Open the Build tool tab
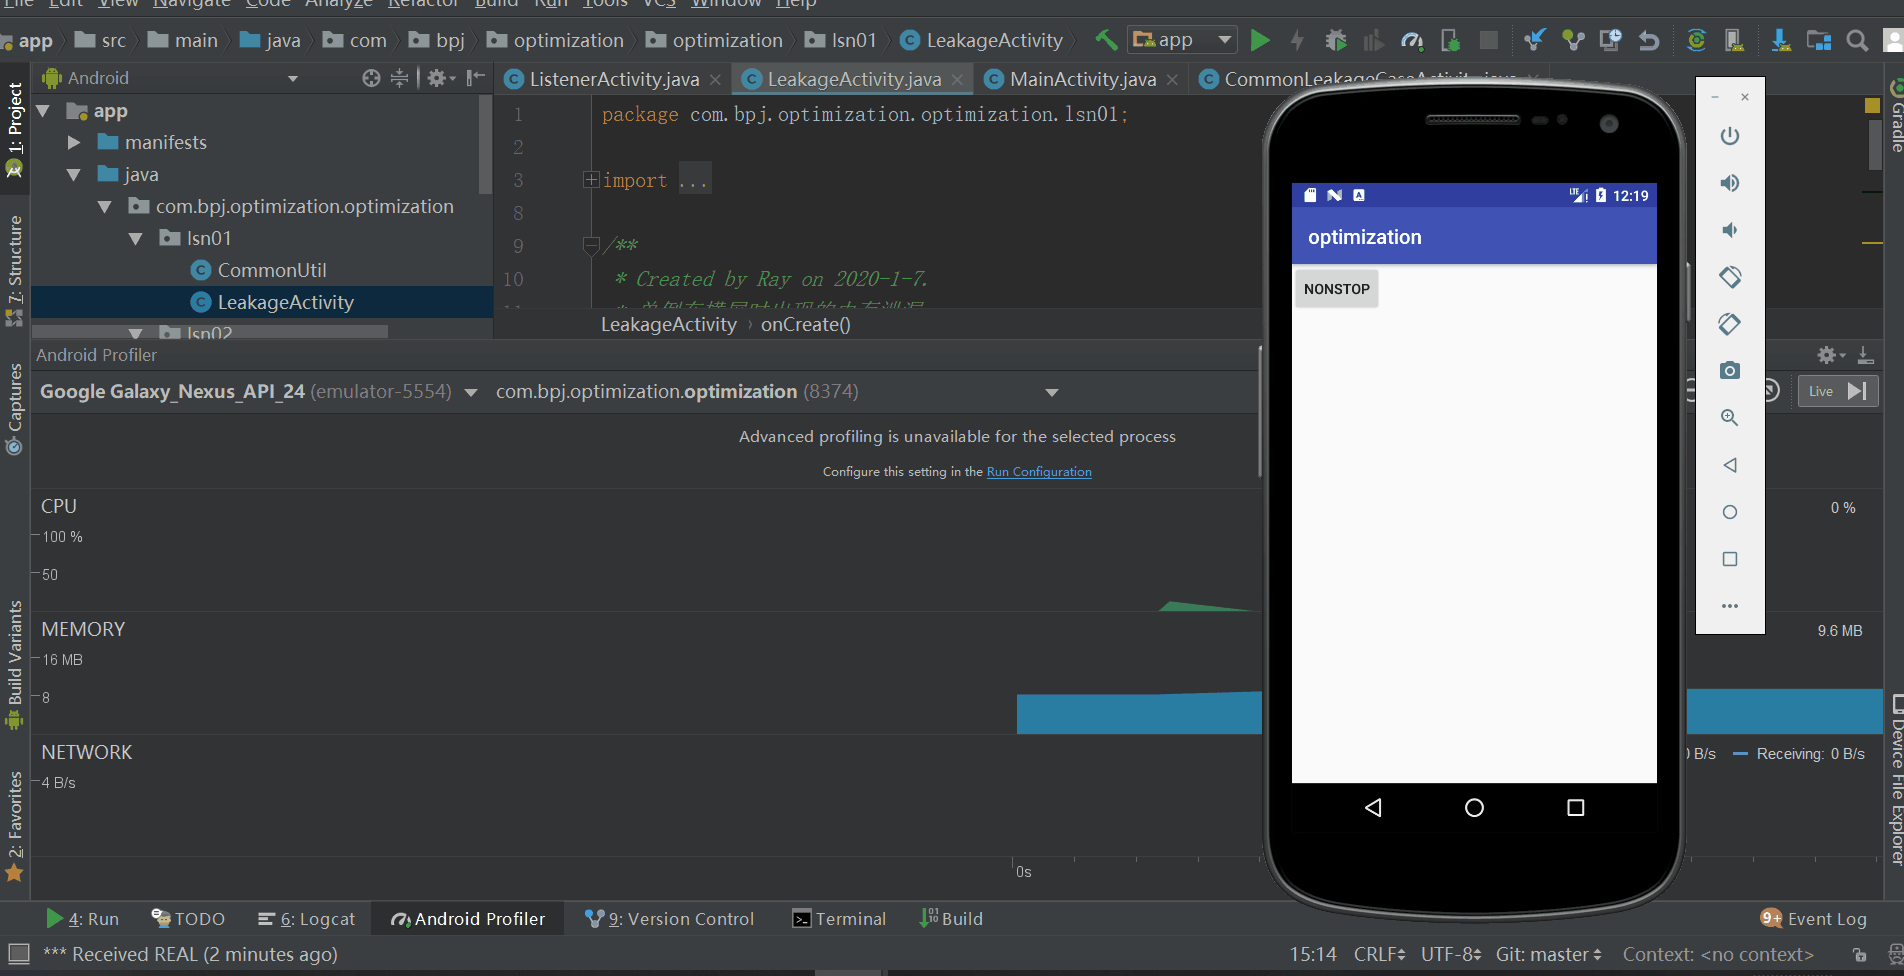The width and height of the screenshot is (1904, 976). pos(951,919)
